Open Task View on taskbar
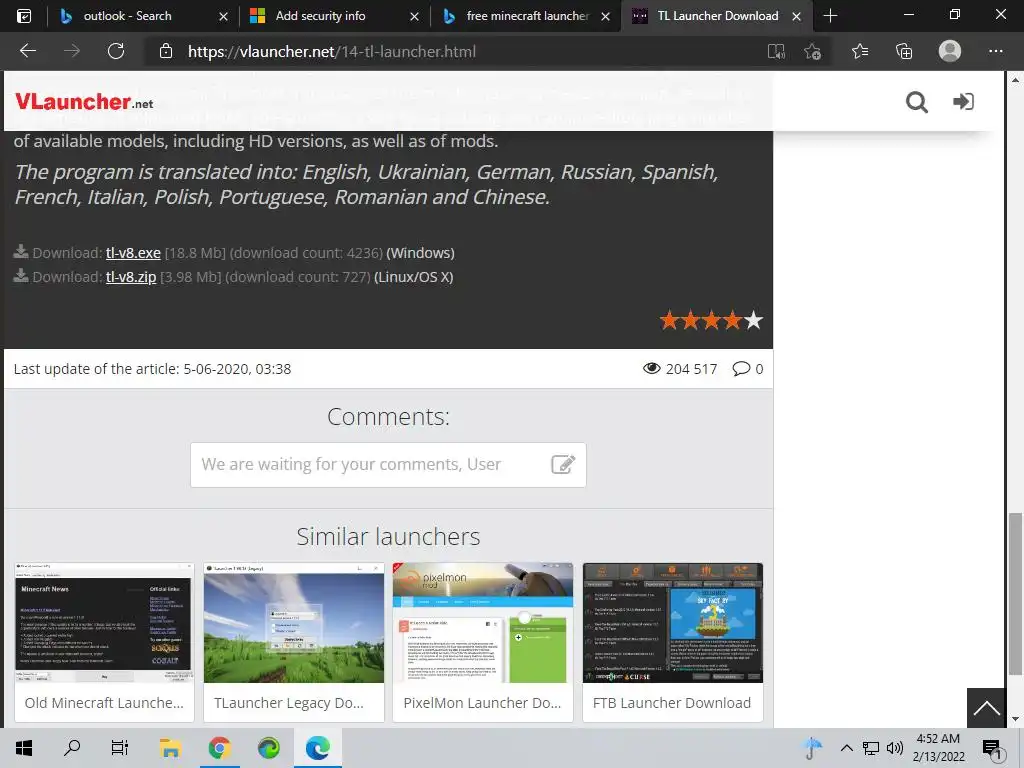Image resolution: width=1024 pixels, height=768 pixels. [x=120, y=748]
